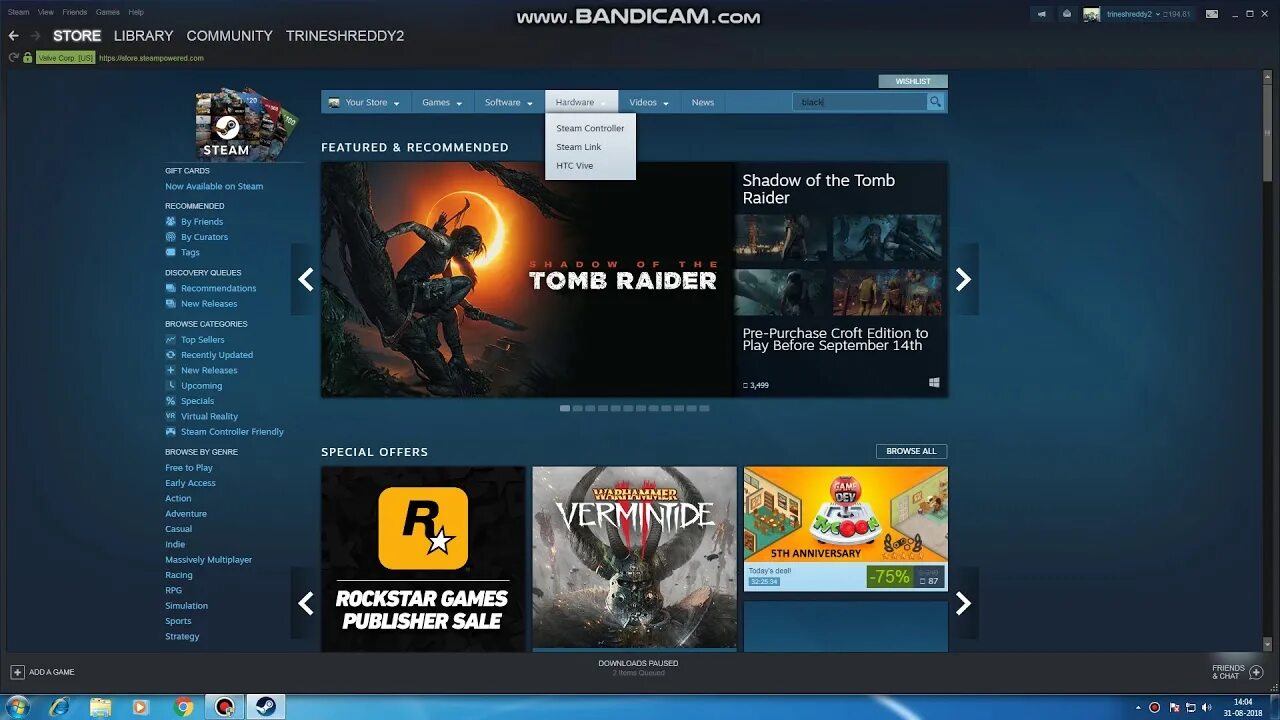Image resolution: width=1280 pixels, height=720 pixels.
Task: Switch to the LIBRARY tab
Action: (143, 35)
